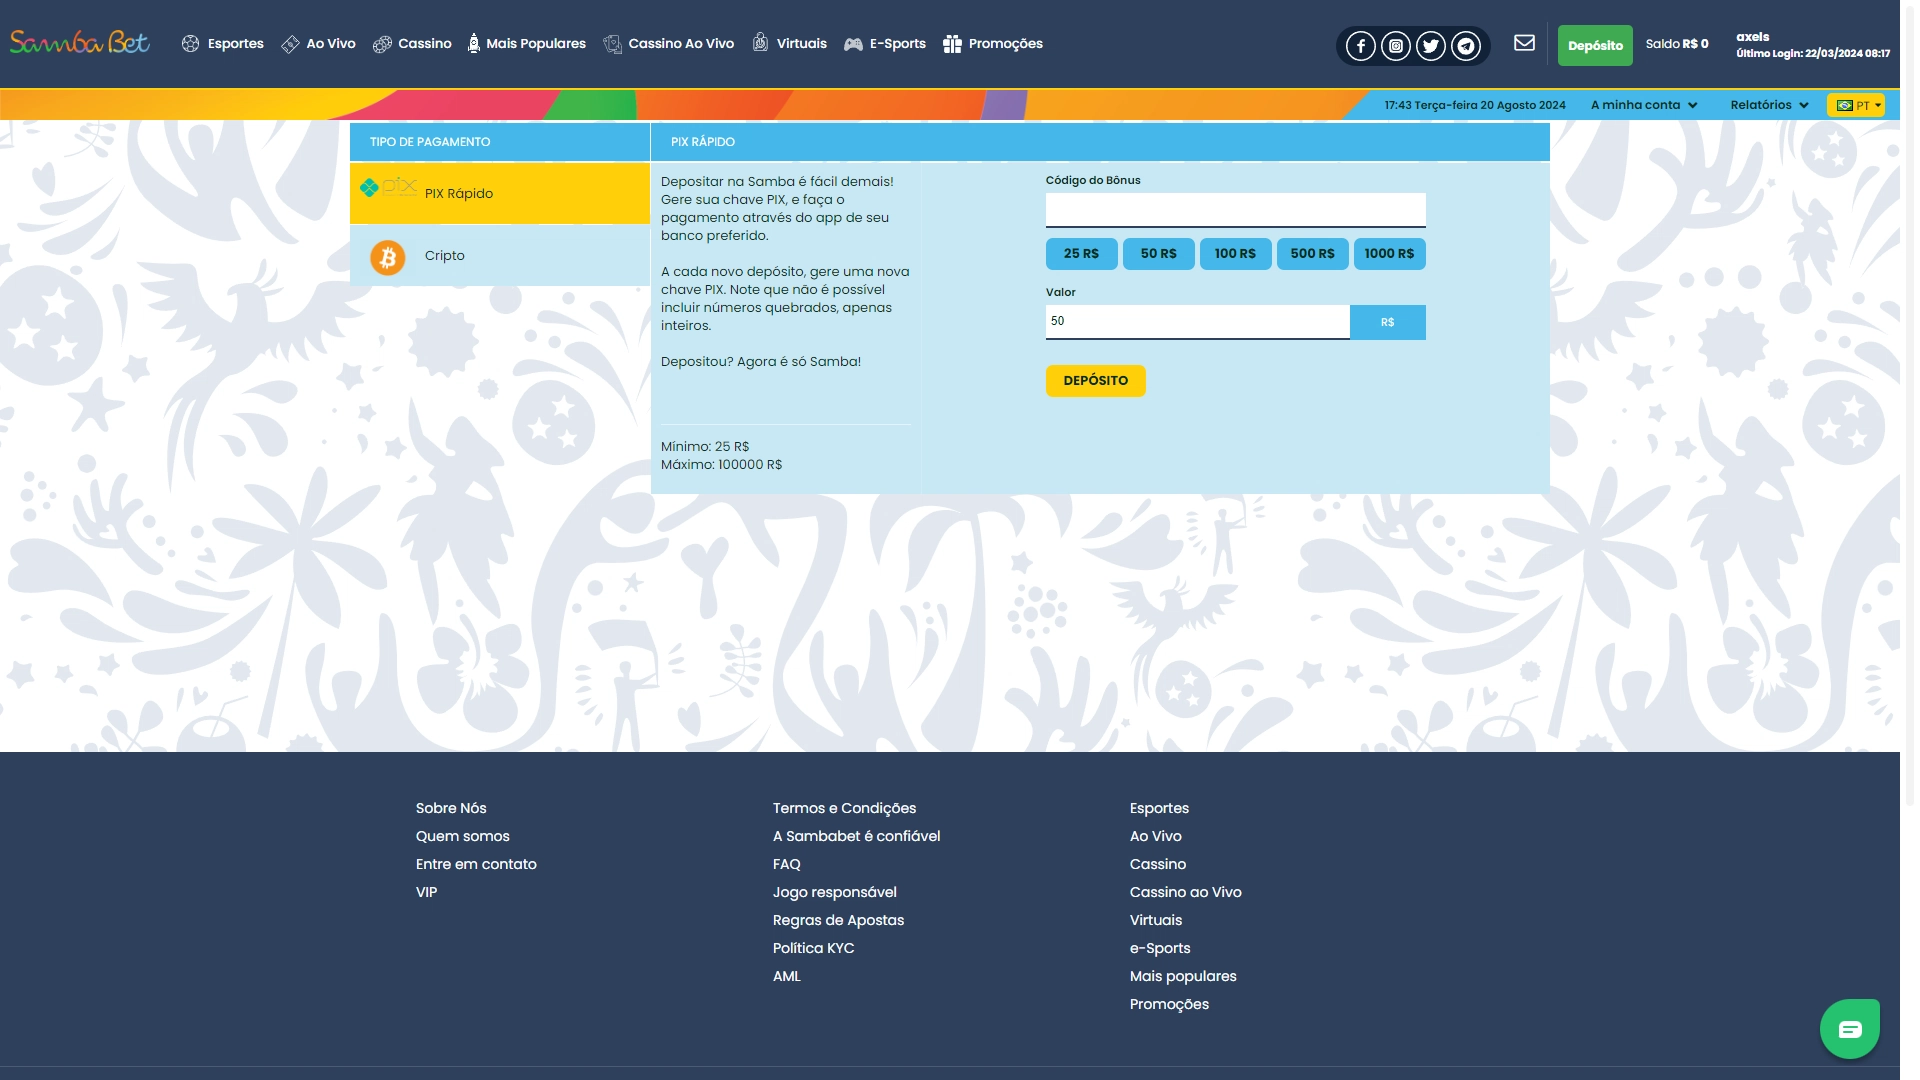Image resolution: width=1920 pixels, height=1080 pixels.
Task: Click the Cassino chip icon
Action: (x=382, y=44)
